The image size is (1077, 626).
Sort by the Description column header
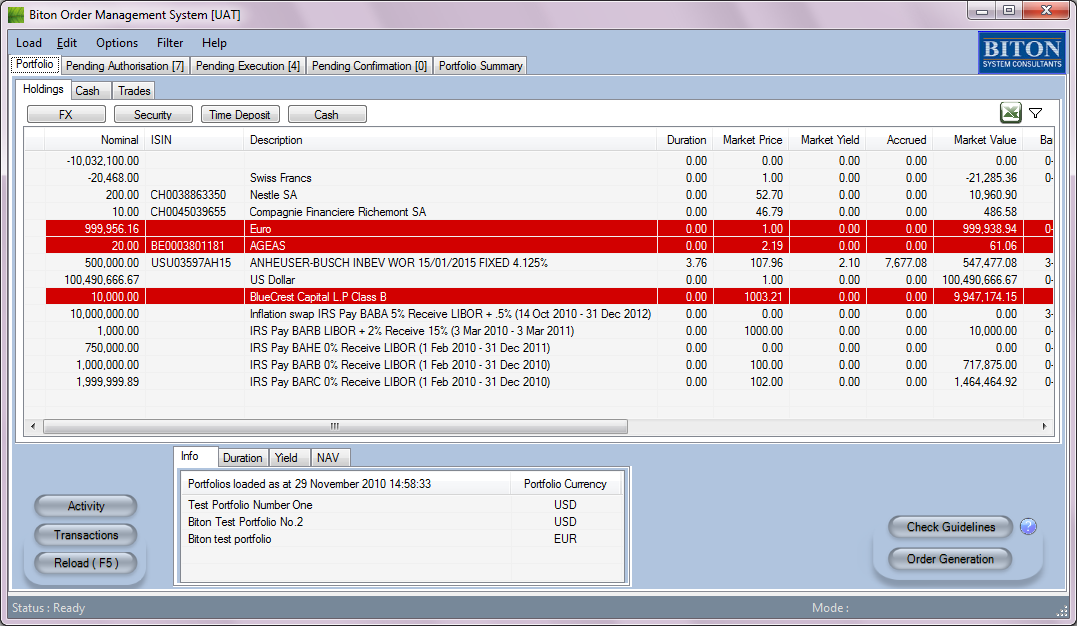[450, 140]
